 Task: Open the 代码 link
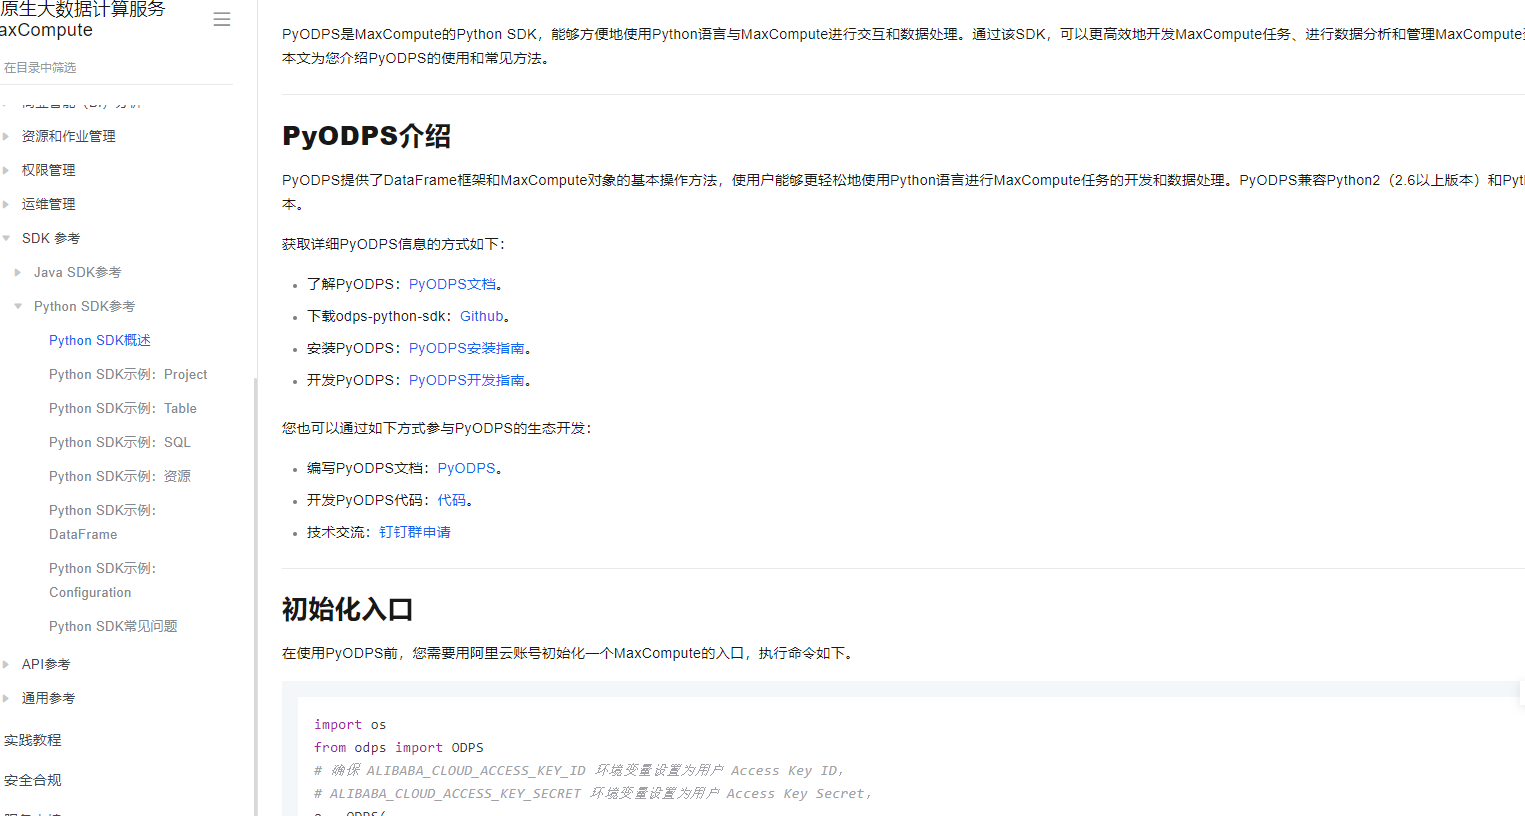(x=452, y=500)
